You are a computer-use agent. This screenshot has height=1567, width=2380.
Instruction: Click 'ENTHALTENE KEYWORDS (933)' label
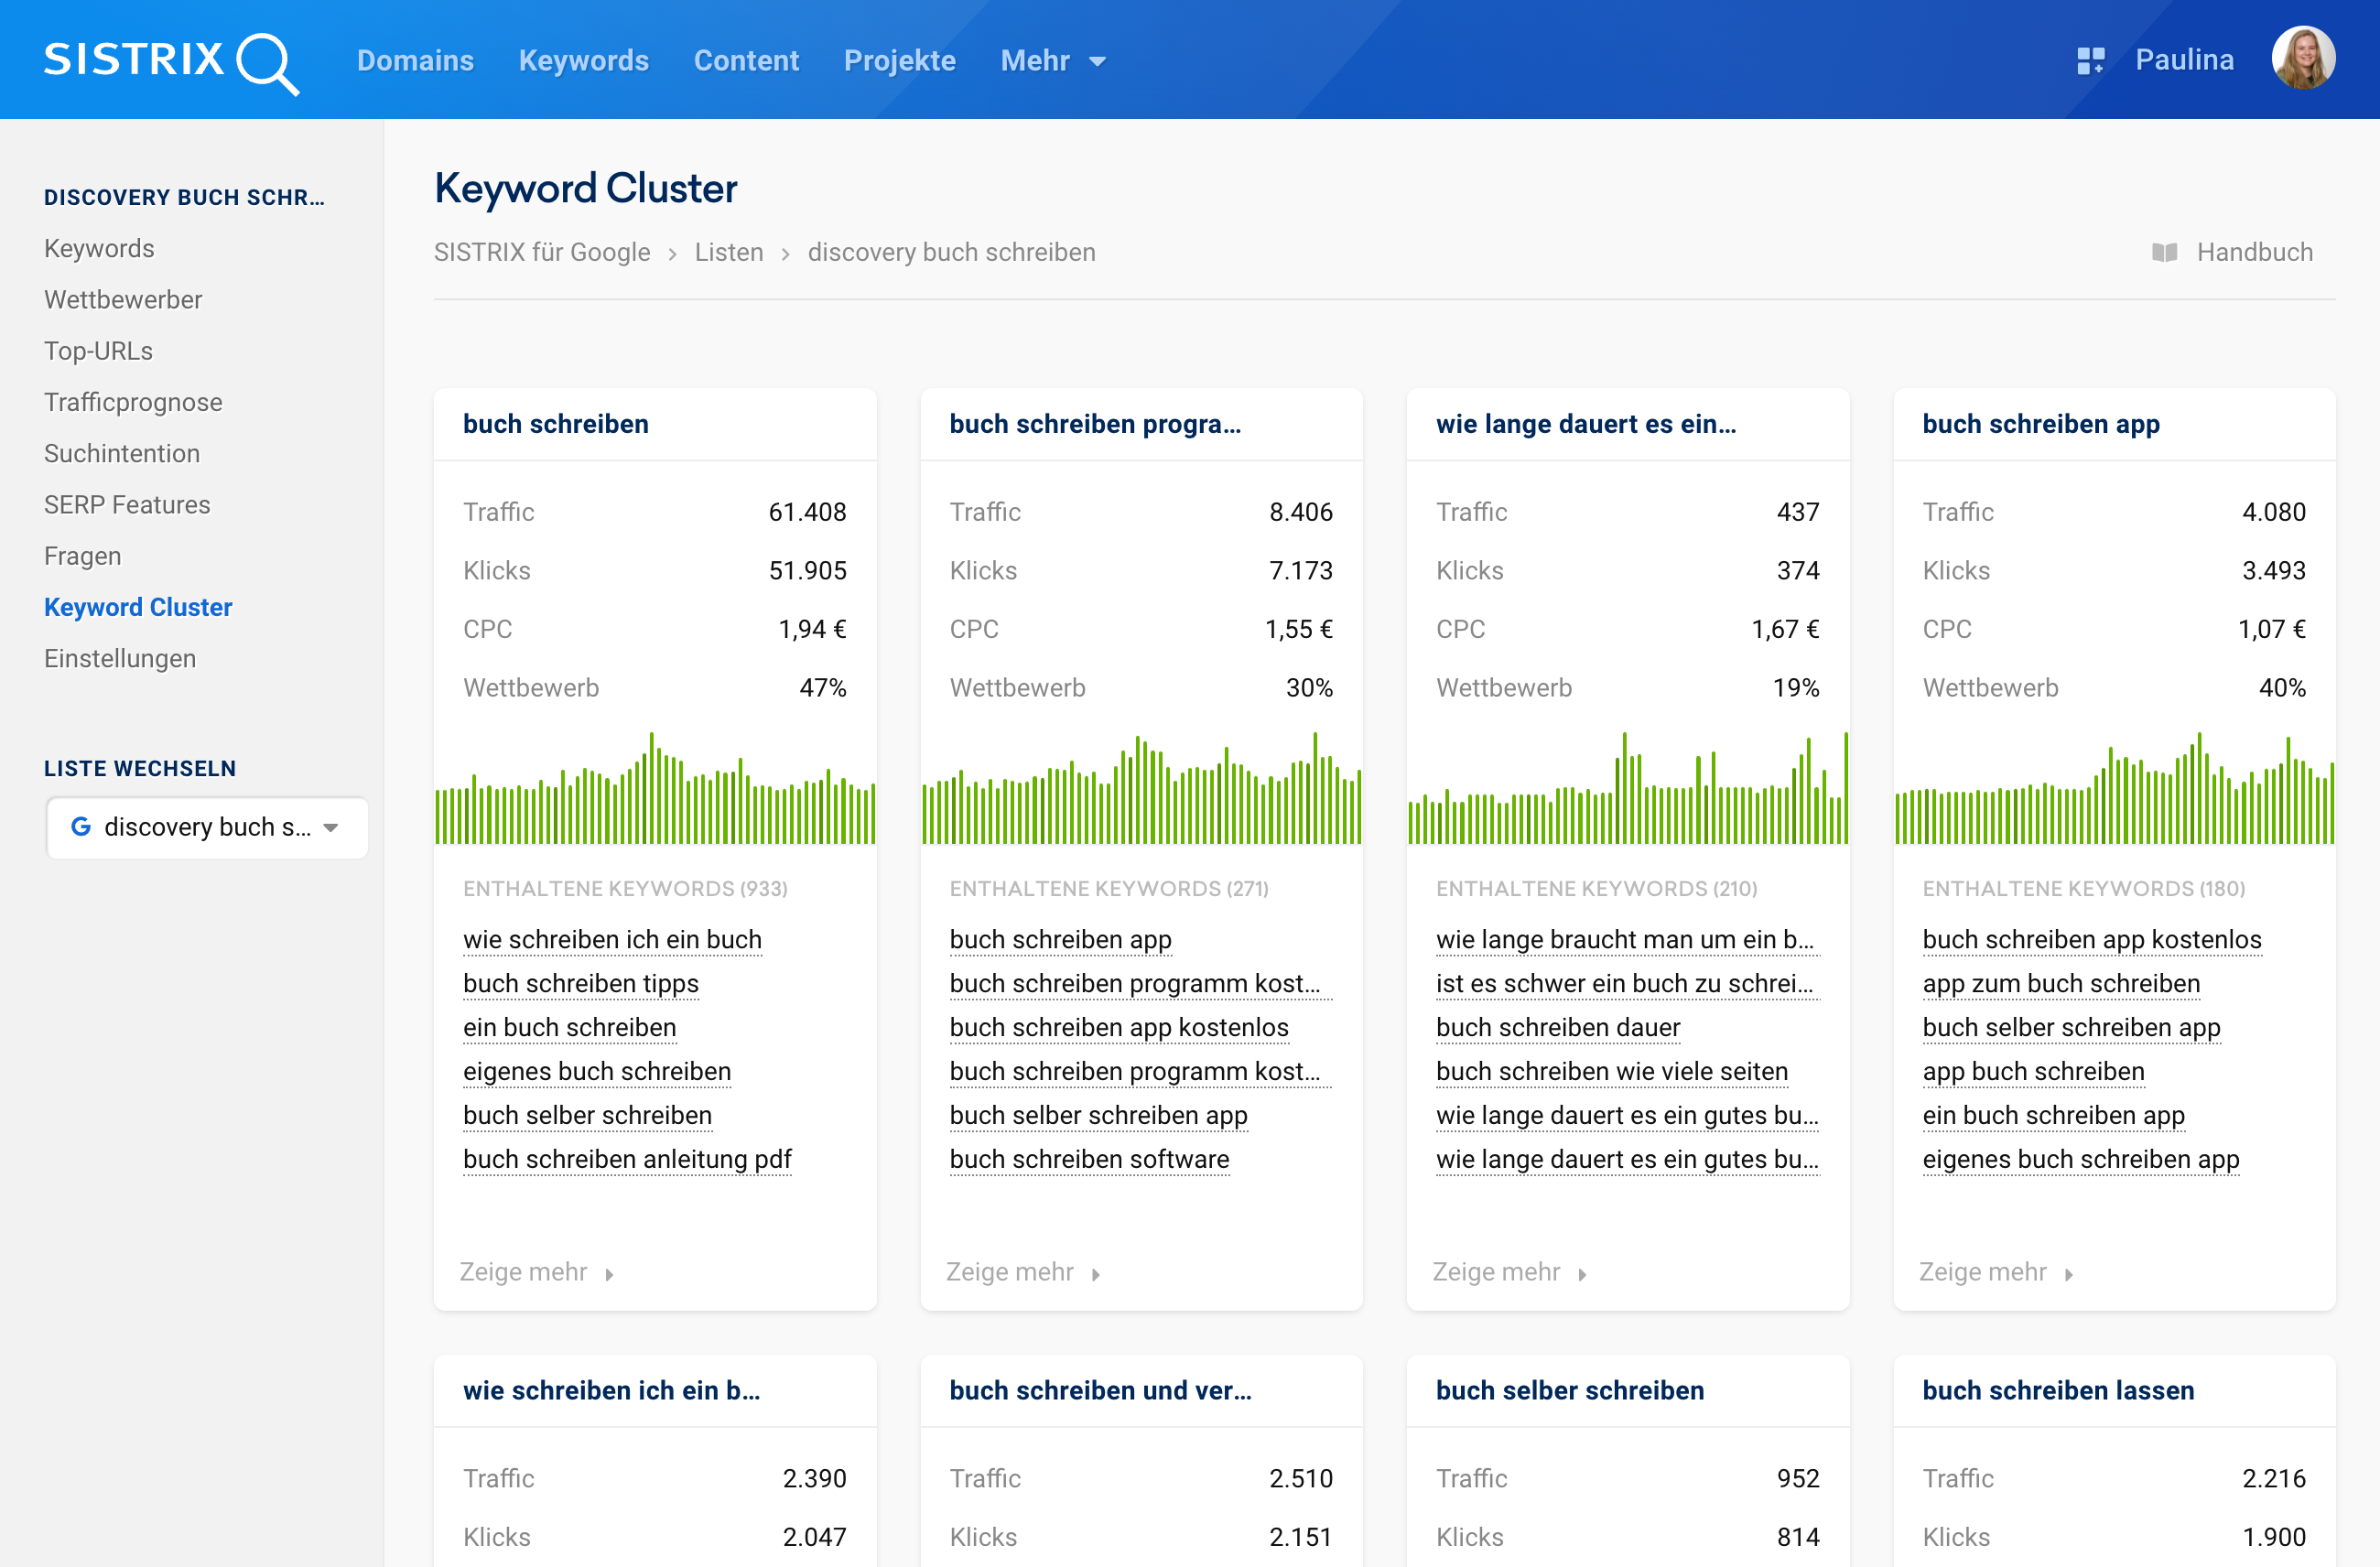(x=625, y=888)
